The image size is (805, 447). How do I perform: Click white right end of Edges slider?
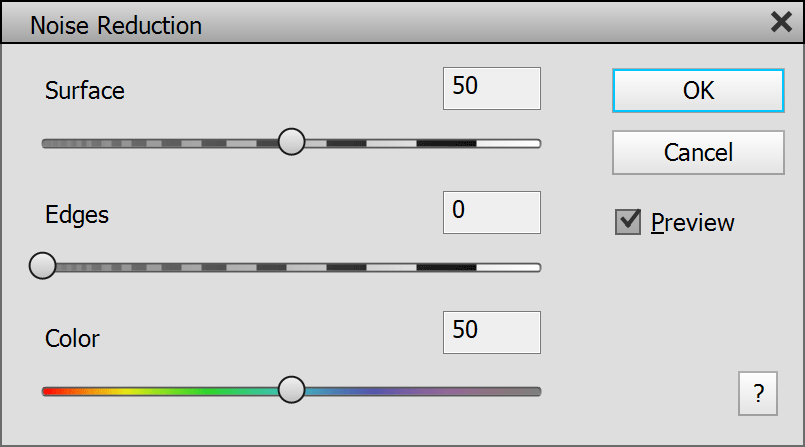click(510, 267)
